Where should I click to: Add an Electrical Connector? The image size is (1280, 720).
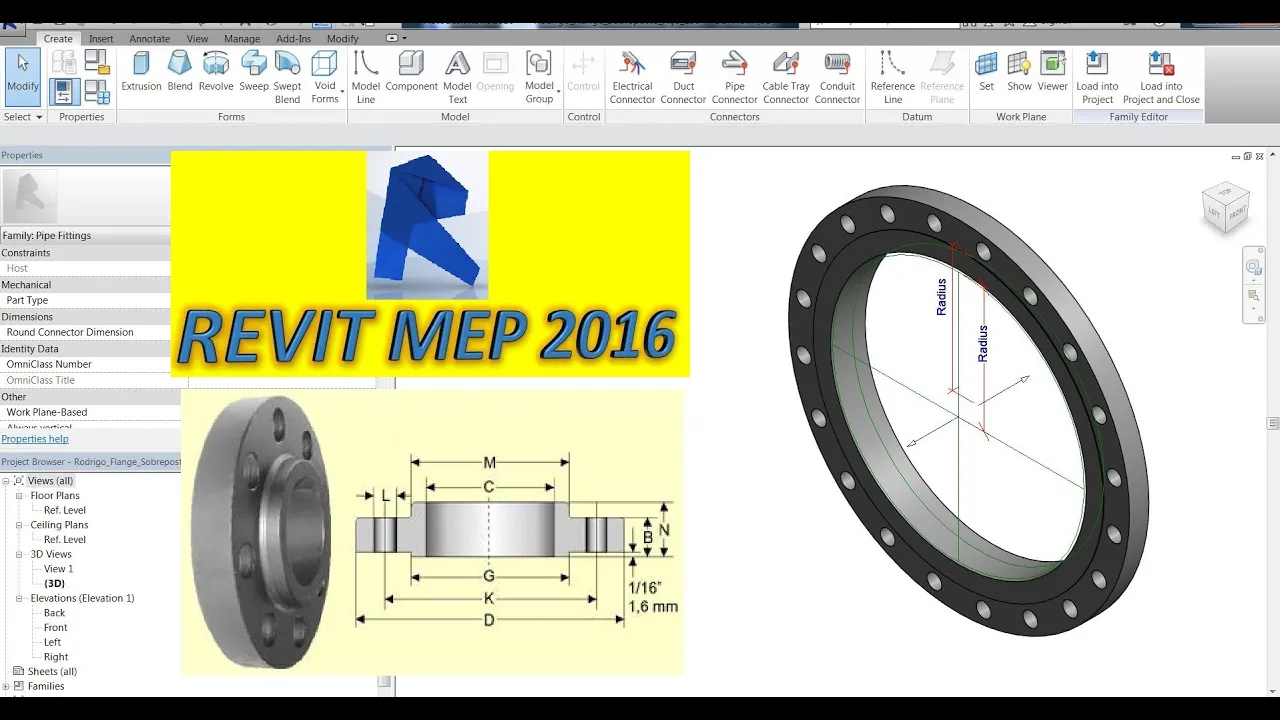click(x=633, y=78)
